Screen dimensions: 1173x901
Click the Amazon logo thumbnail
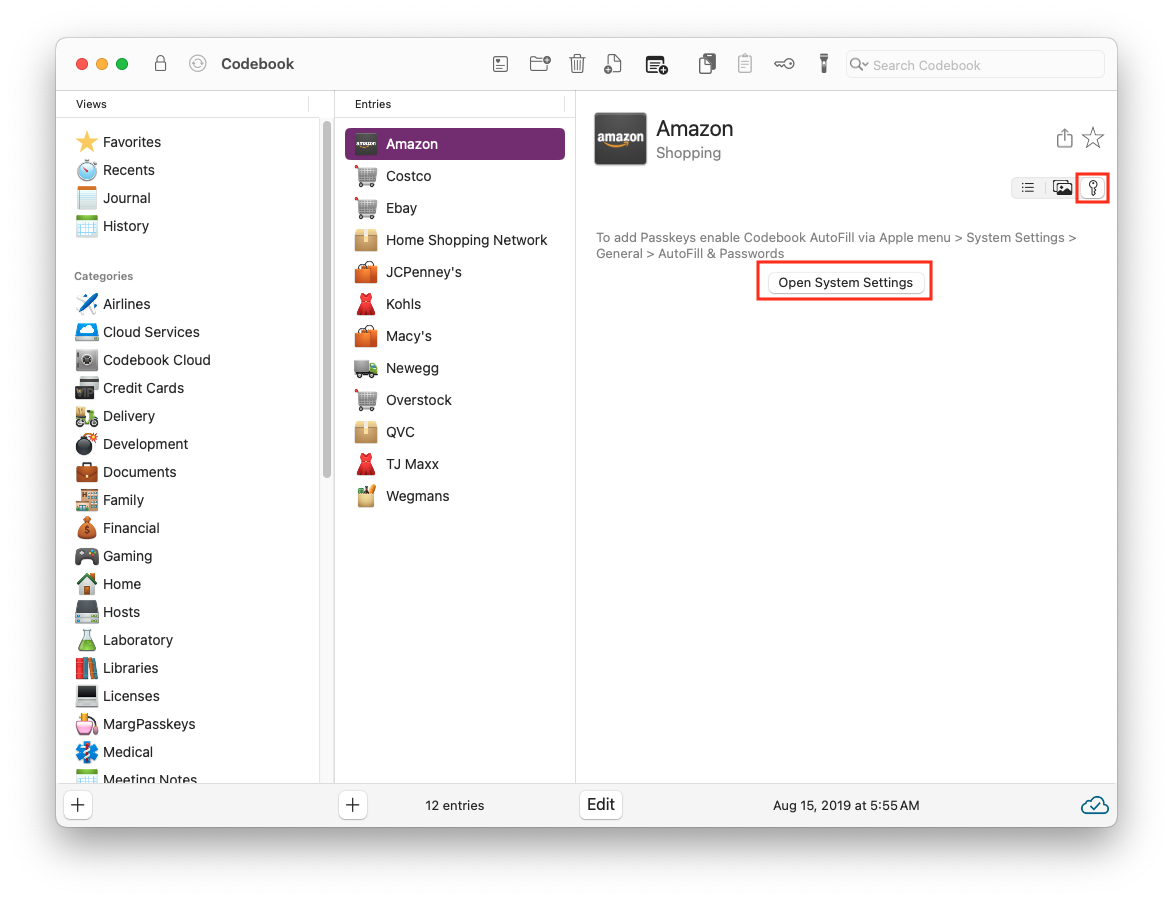[x=620, y=138]
